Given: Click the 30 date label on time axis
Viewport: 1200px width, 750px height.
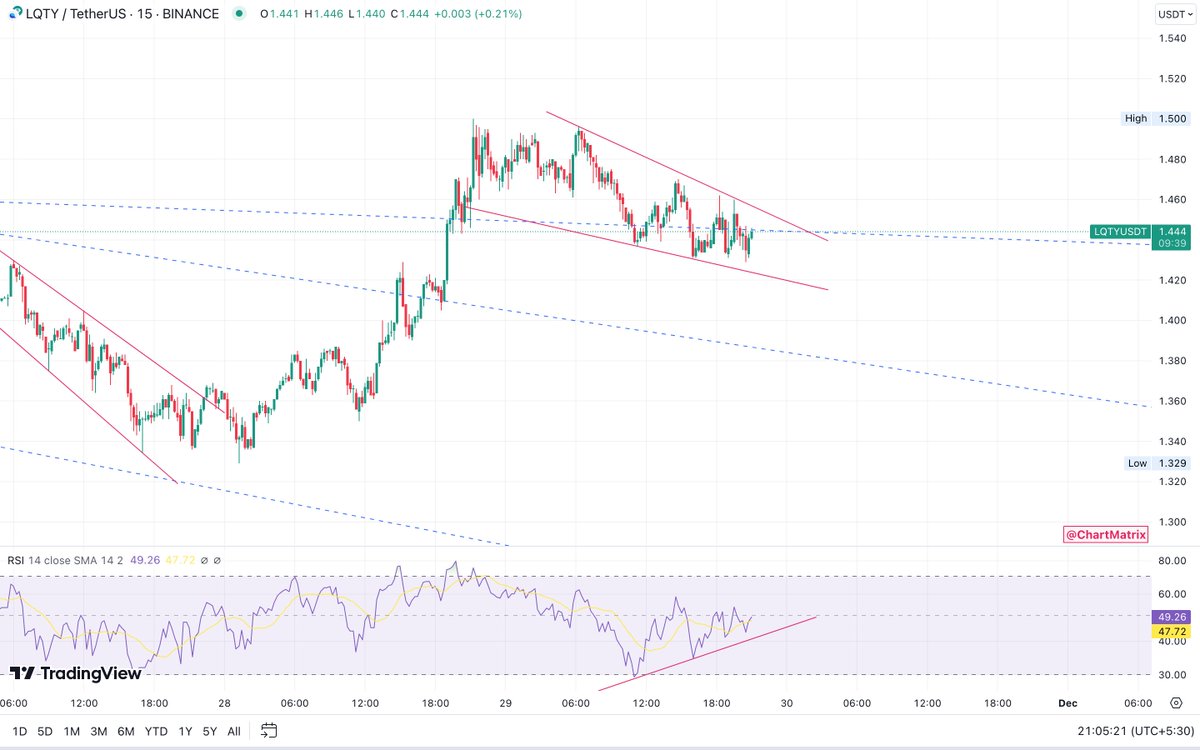Looking at the screenshot, I should (x=787, y=703).
